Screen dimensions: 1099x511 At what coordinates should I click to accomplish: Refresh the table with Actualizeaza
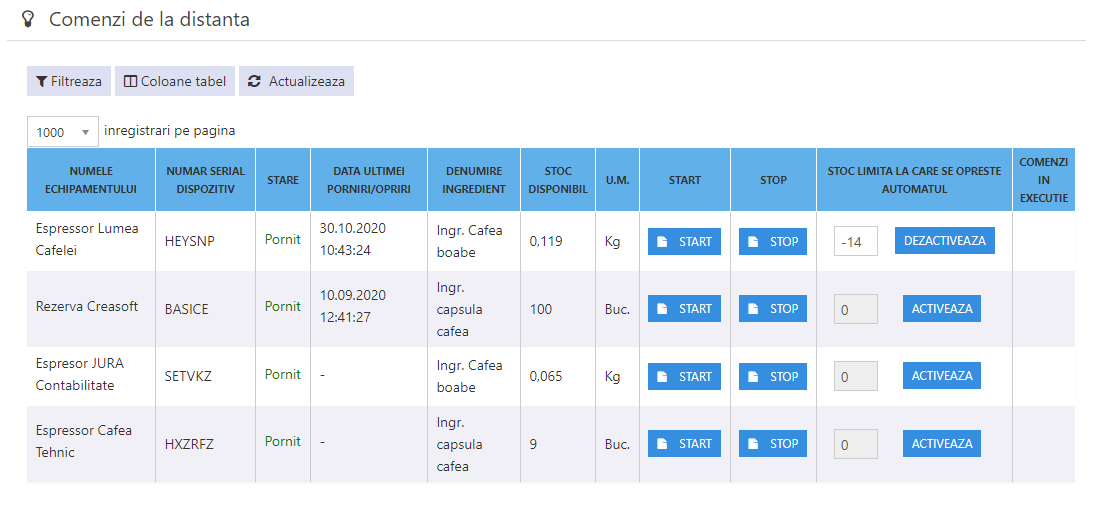[x=296, y=81]
